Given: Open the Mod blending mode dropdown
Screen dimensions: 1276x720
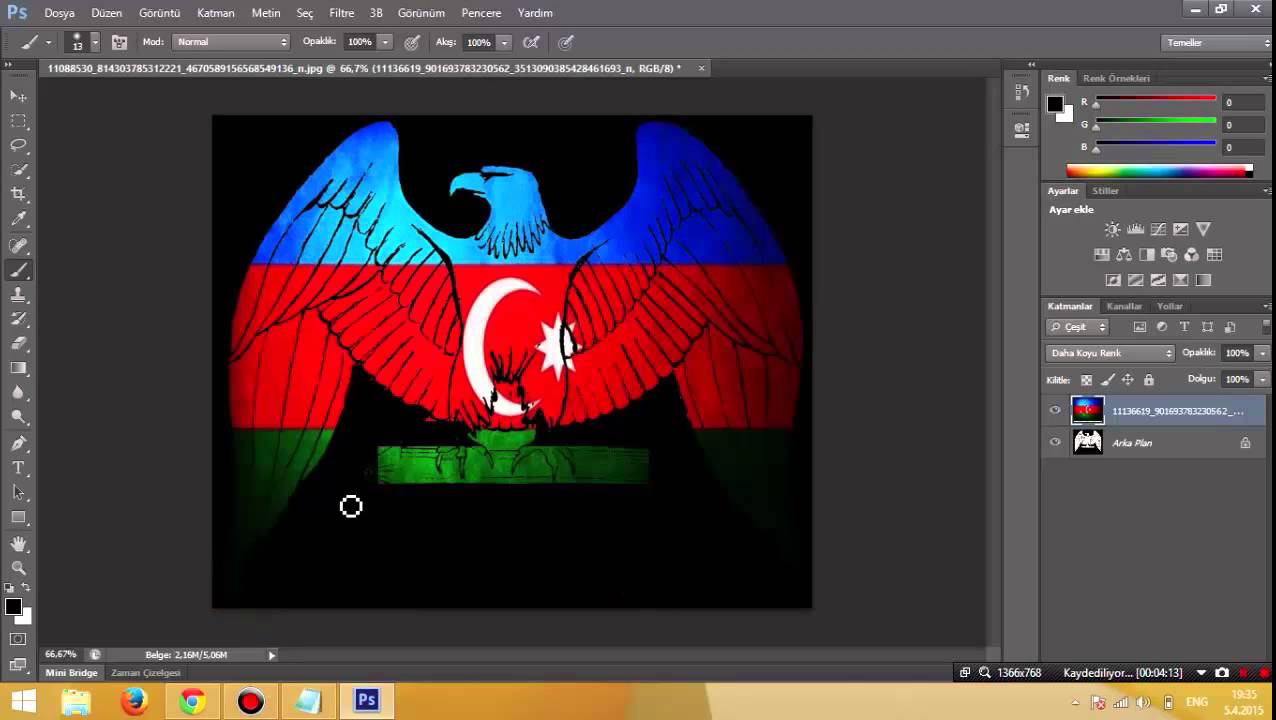Looking at the screenshot, I should point(231,42).
